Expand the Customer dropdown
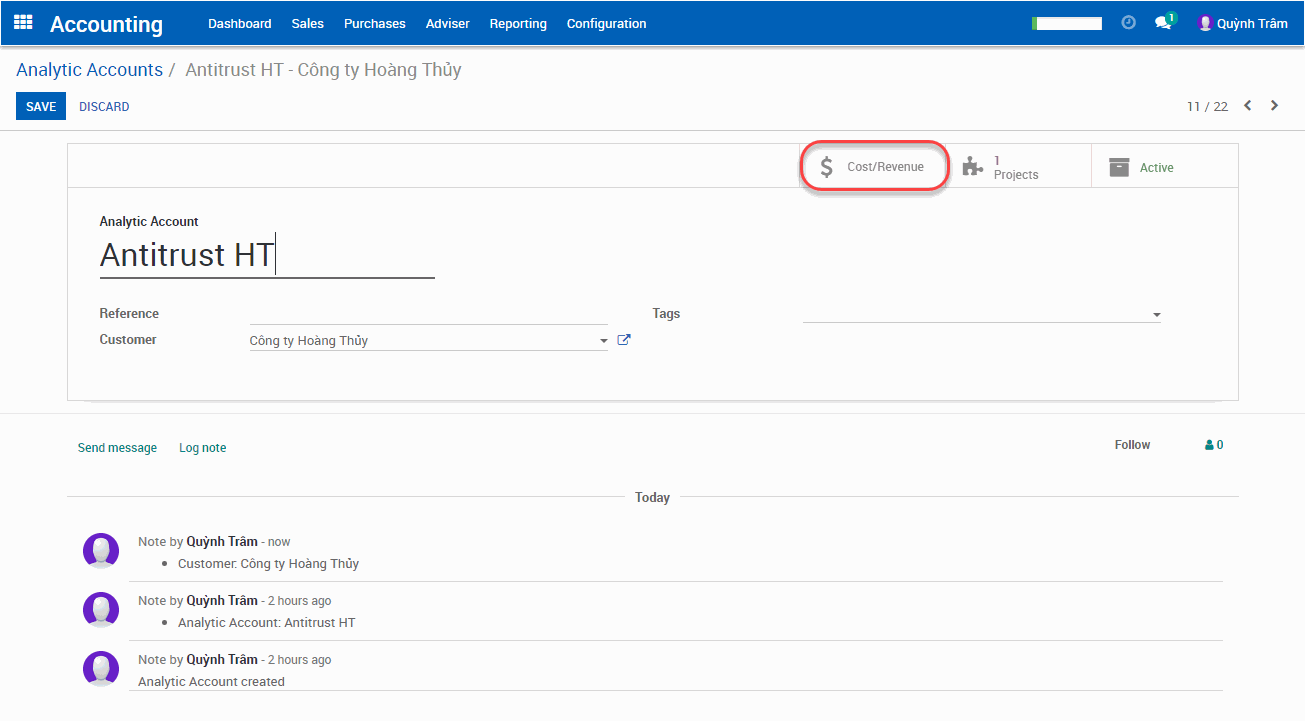The height and width of the screenshot is (721, 1305). [x=603, y=341]
